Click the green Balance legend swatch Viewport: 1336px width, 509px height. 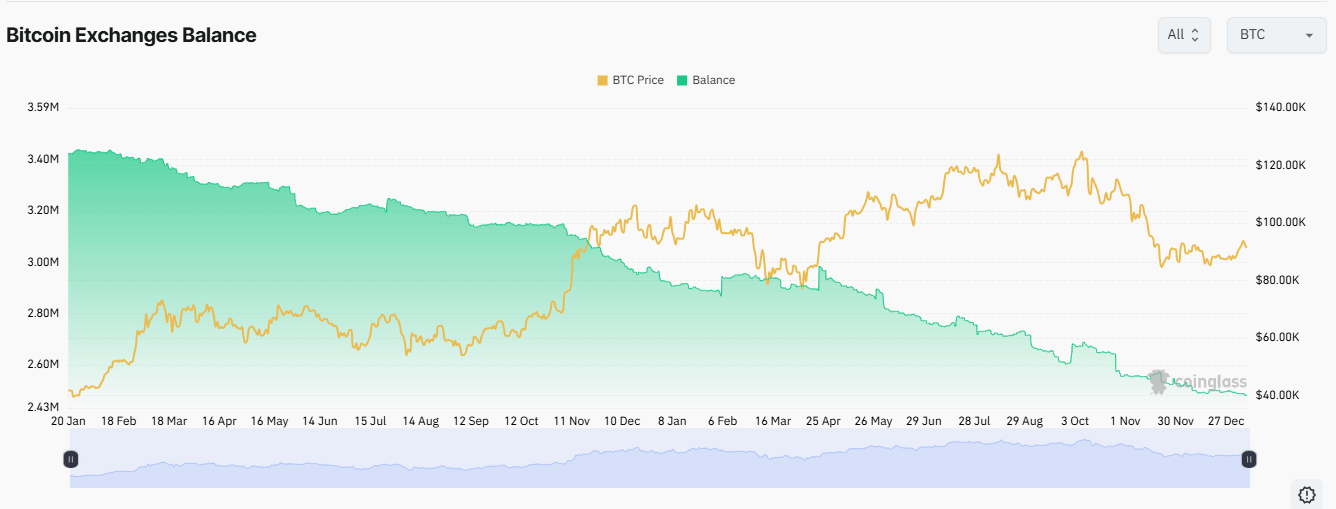coord(683,80)
